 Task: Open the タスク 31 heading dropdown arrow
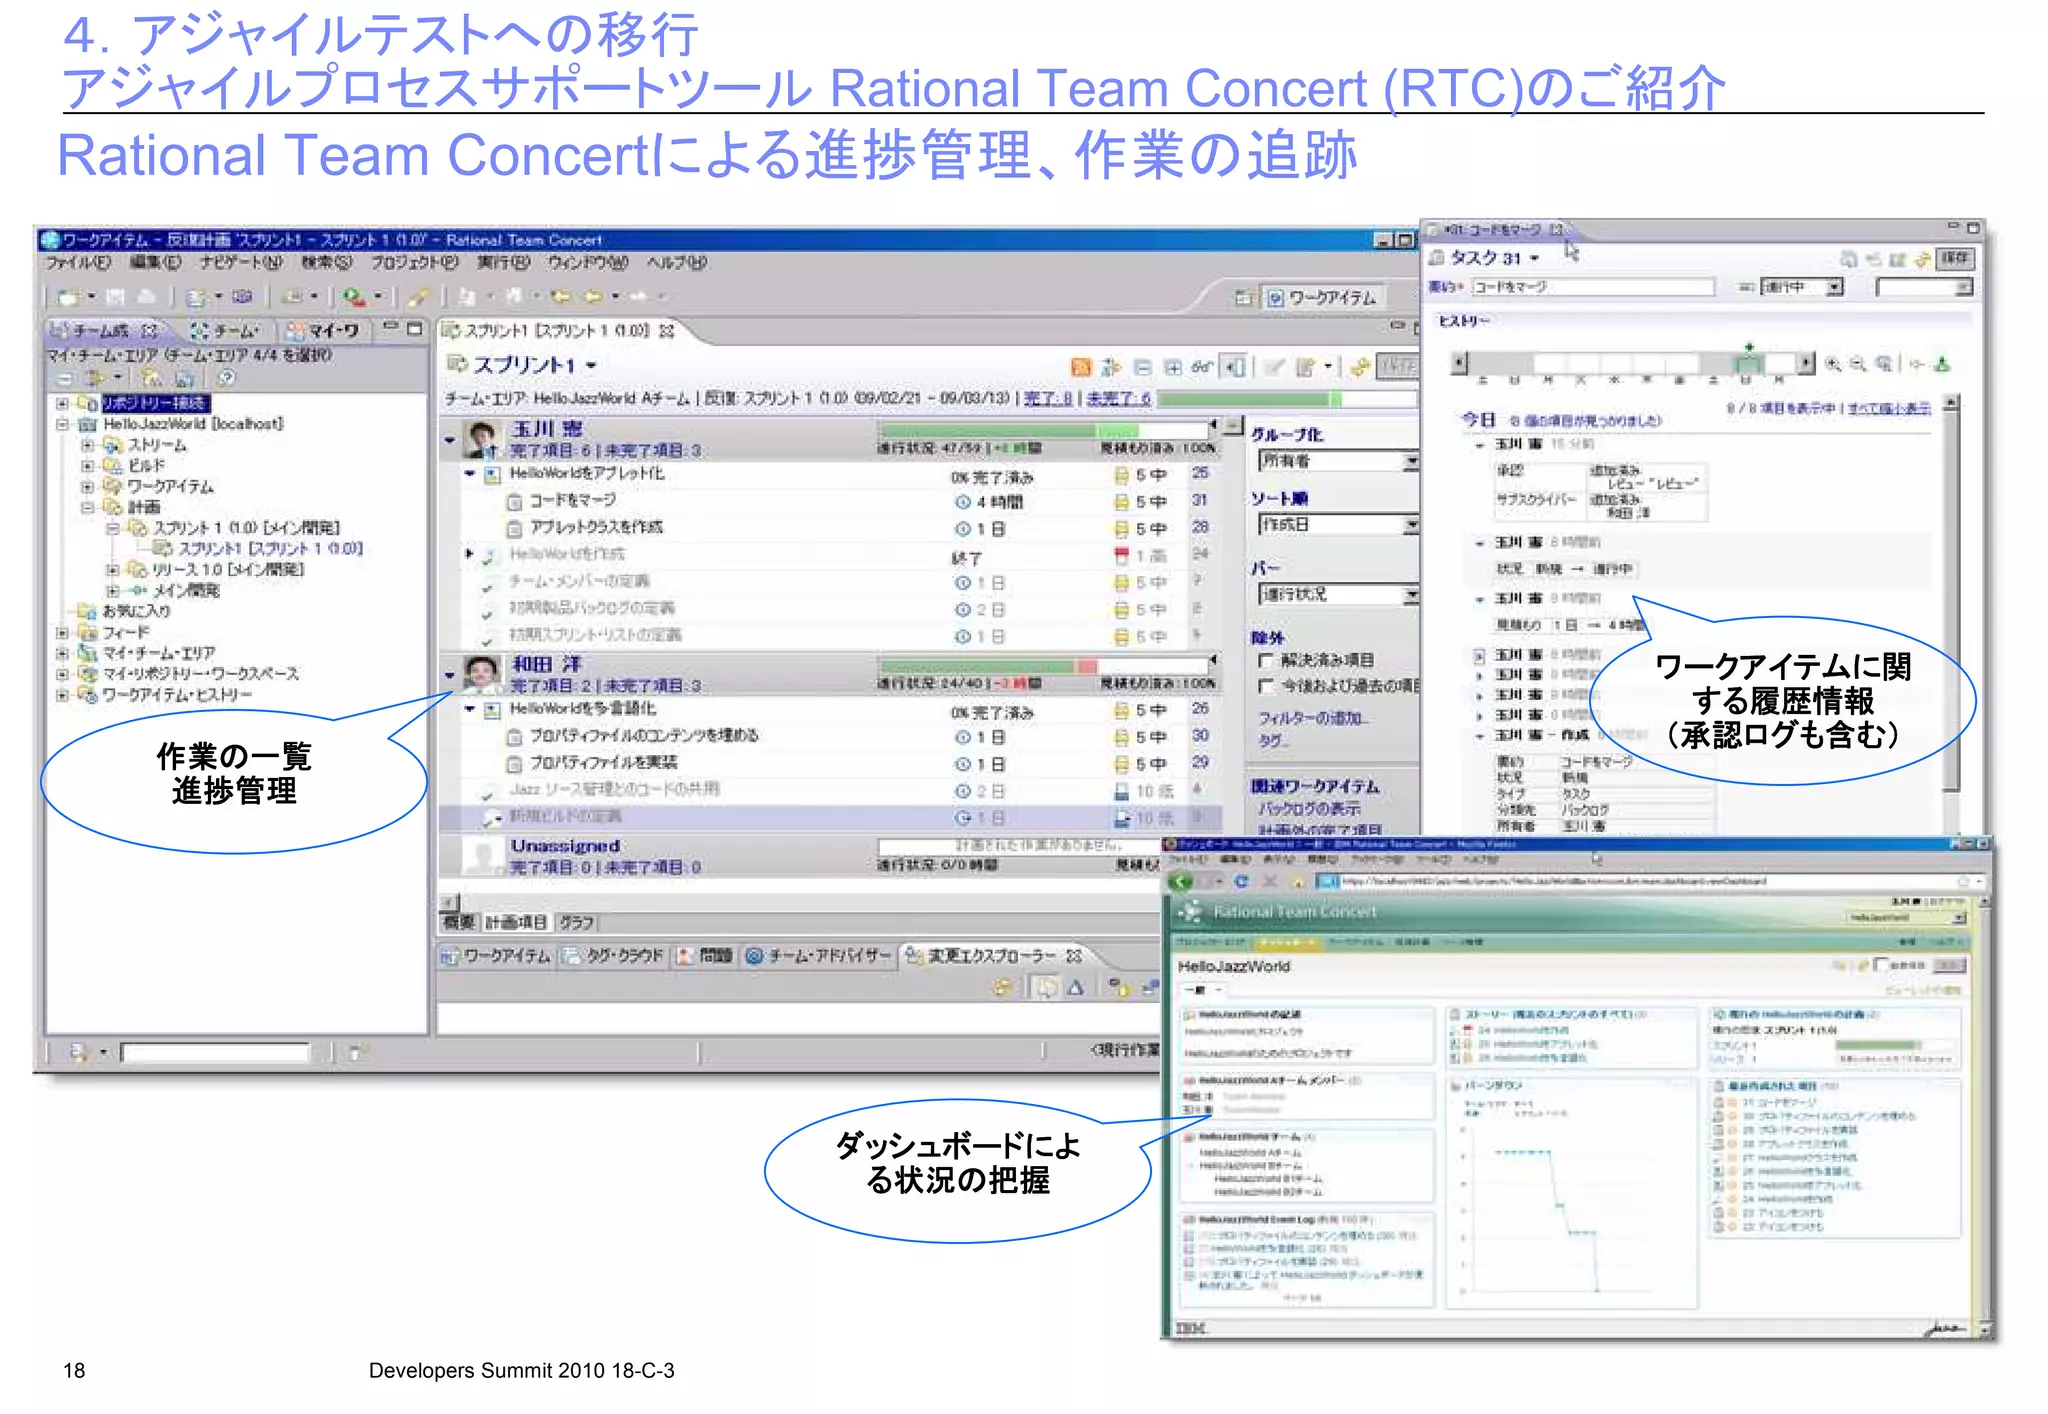pos(1534,259)
